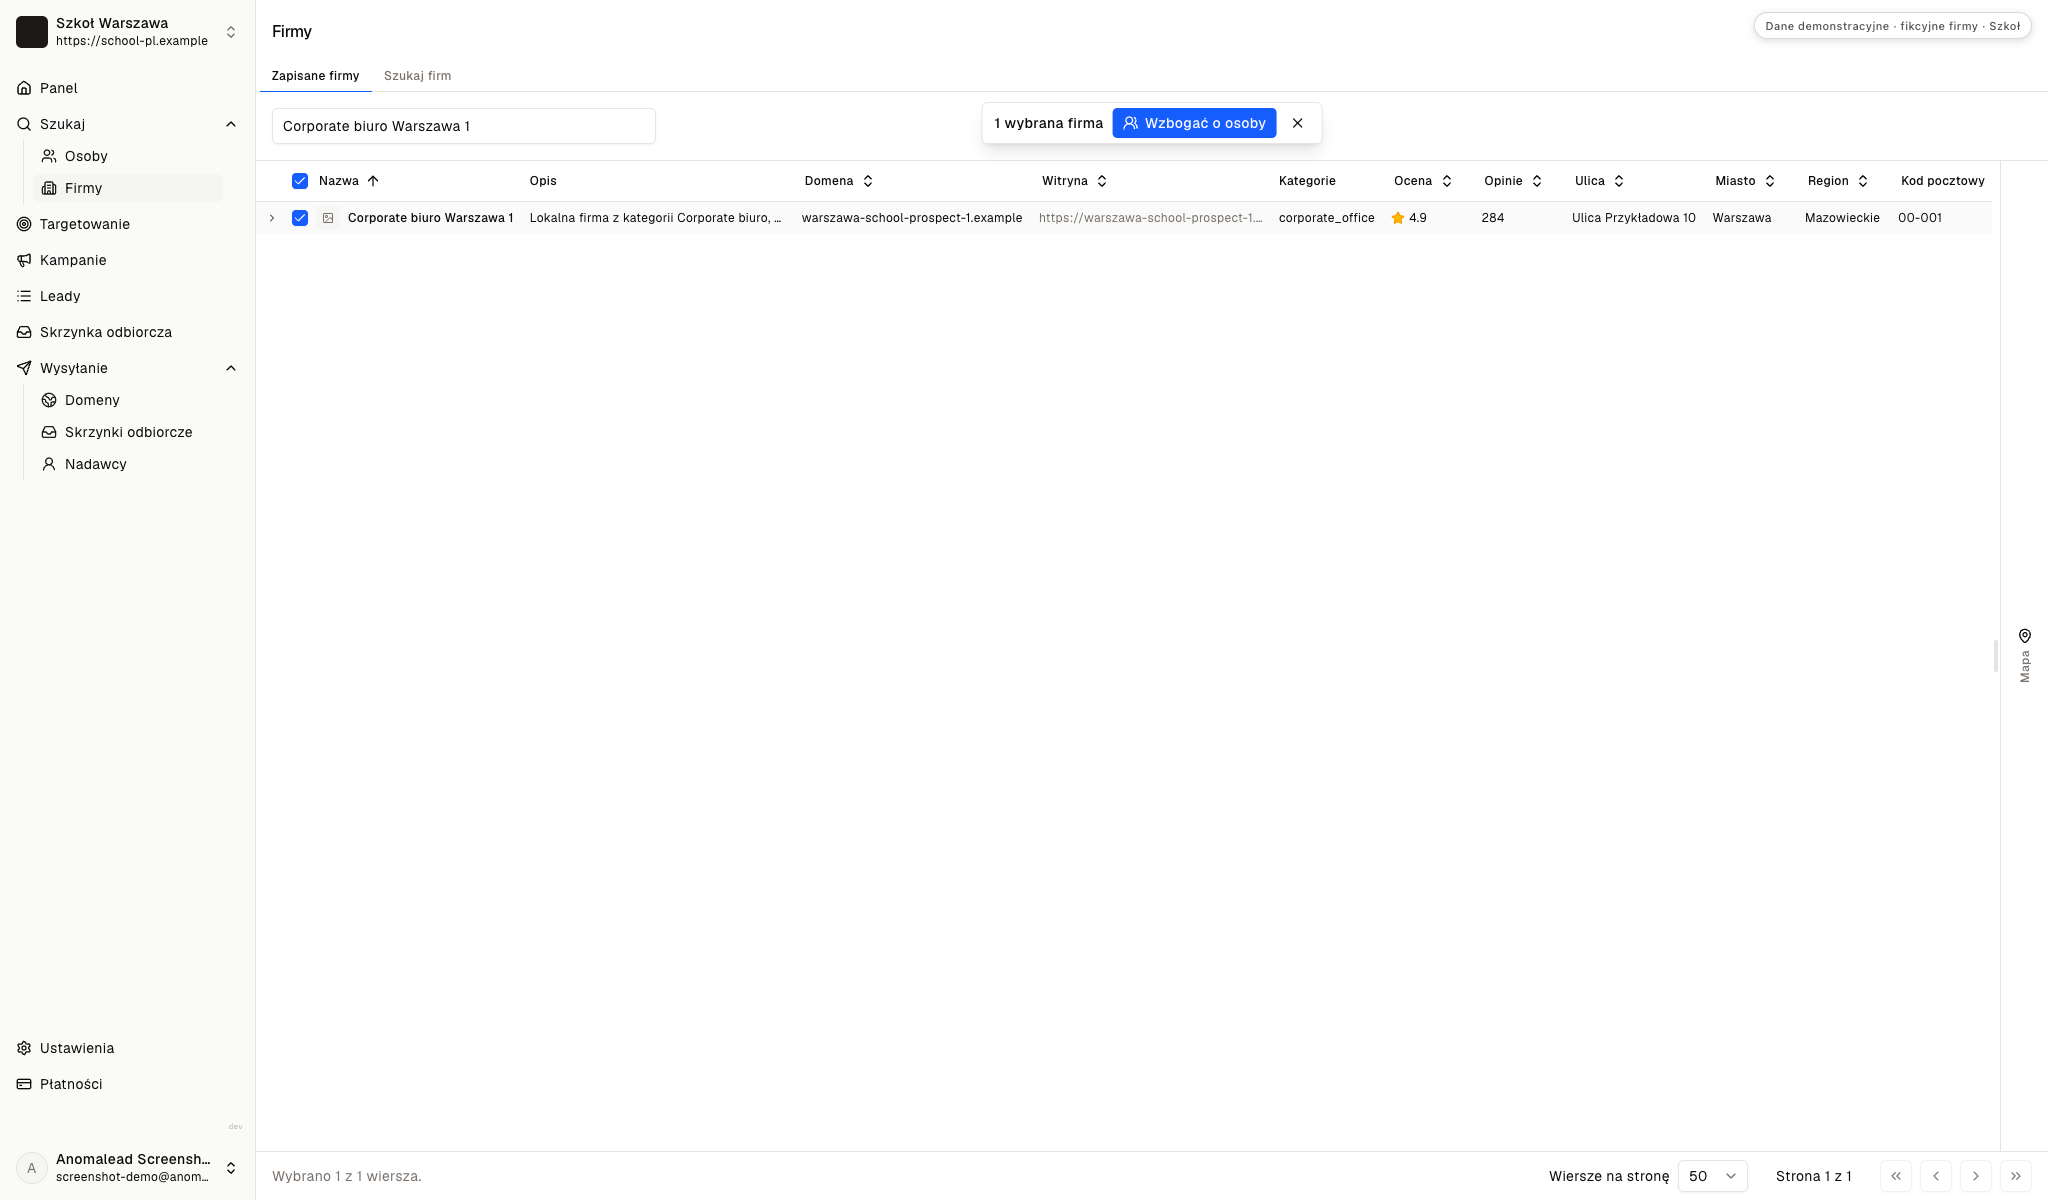Sort the table by Ocena column
Image resolution: width=2048 pixels, height=1200 pixels.
click(x=1422, y=181)
